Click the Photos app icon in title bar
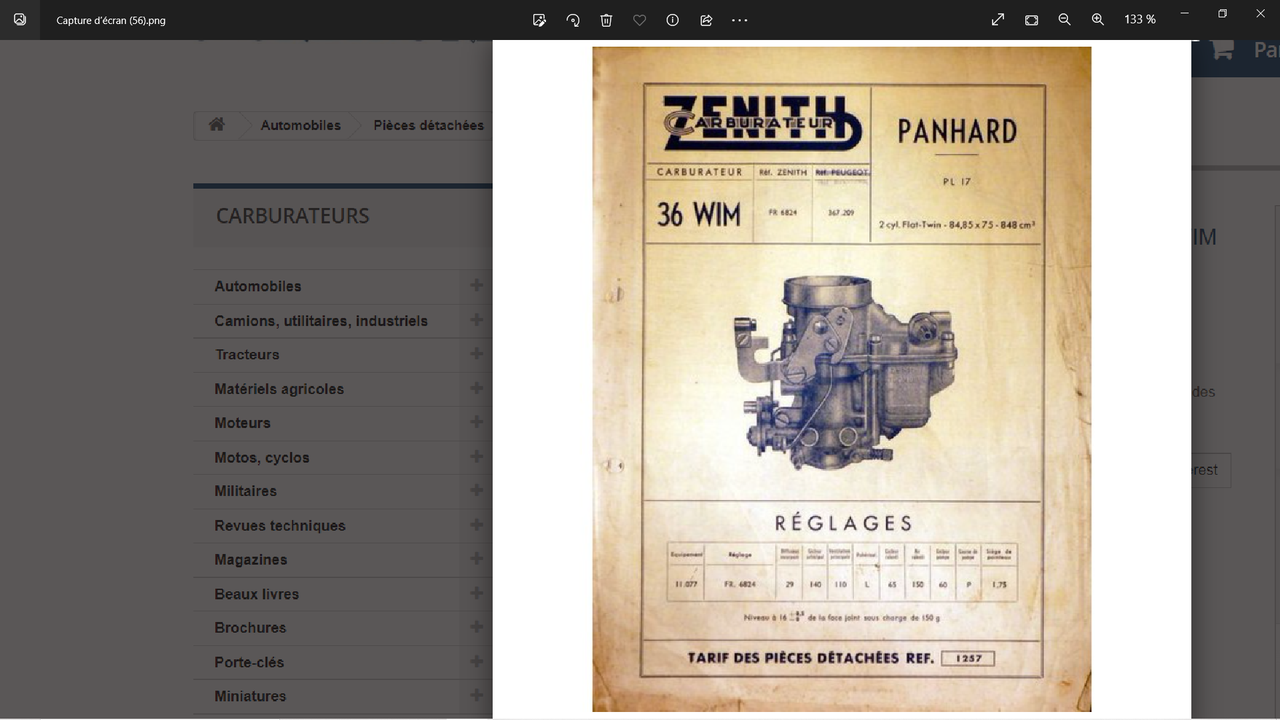The height and width of the screenshot is (720, 1280). (20, 19)
